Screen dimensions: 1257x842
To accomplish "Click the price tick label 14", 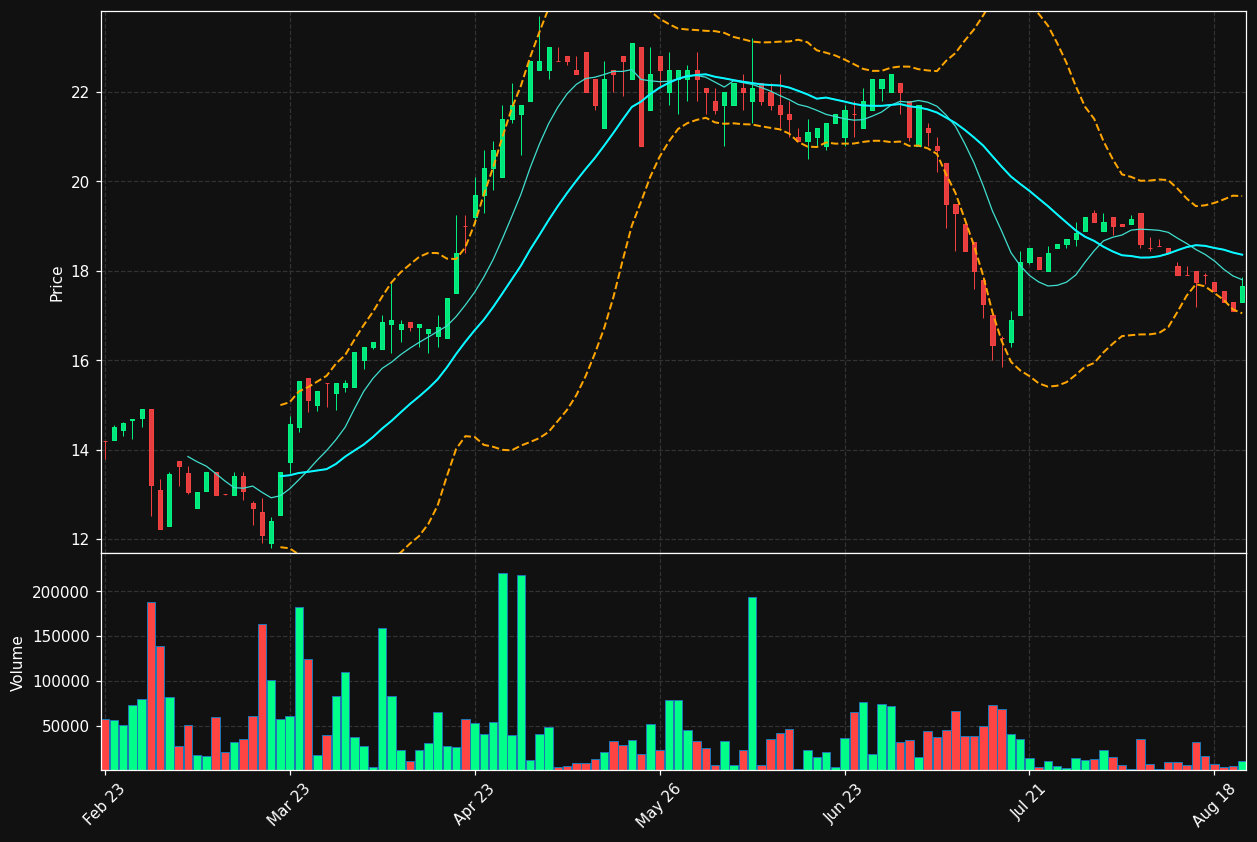I will 81,451.
